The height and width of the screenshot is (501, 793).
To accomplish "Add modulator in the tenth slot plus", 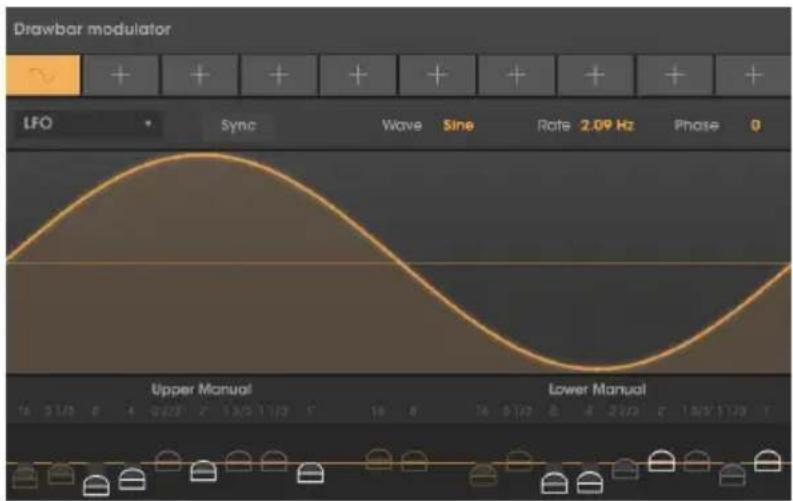I will 754,75.
